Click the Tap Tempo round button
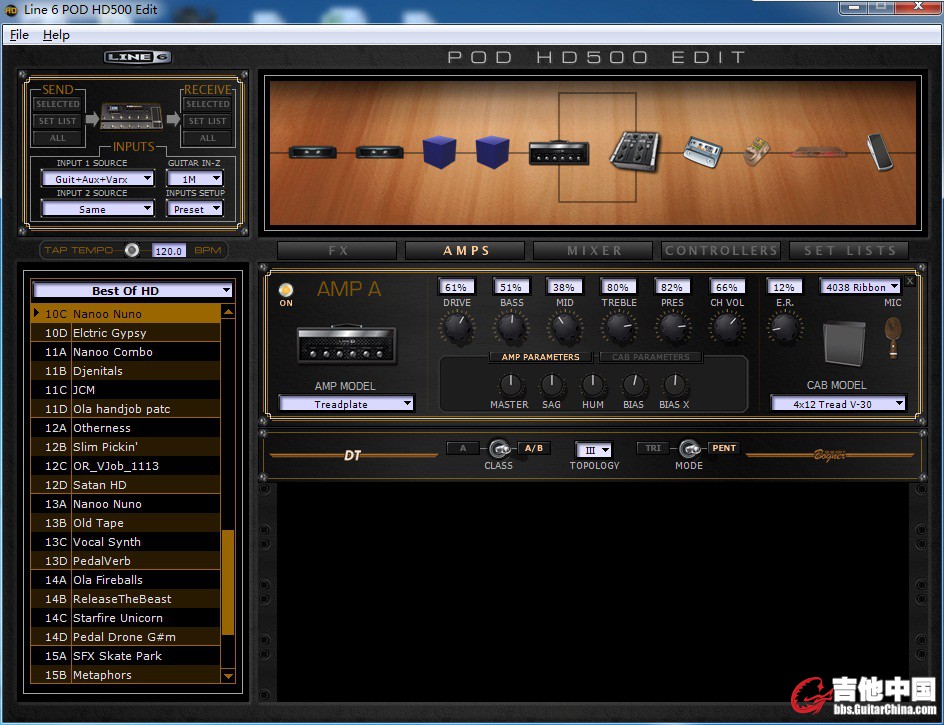This screenshot has width=944, height=725. coord(131,250)
